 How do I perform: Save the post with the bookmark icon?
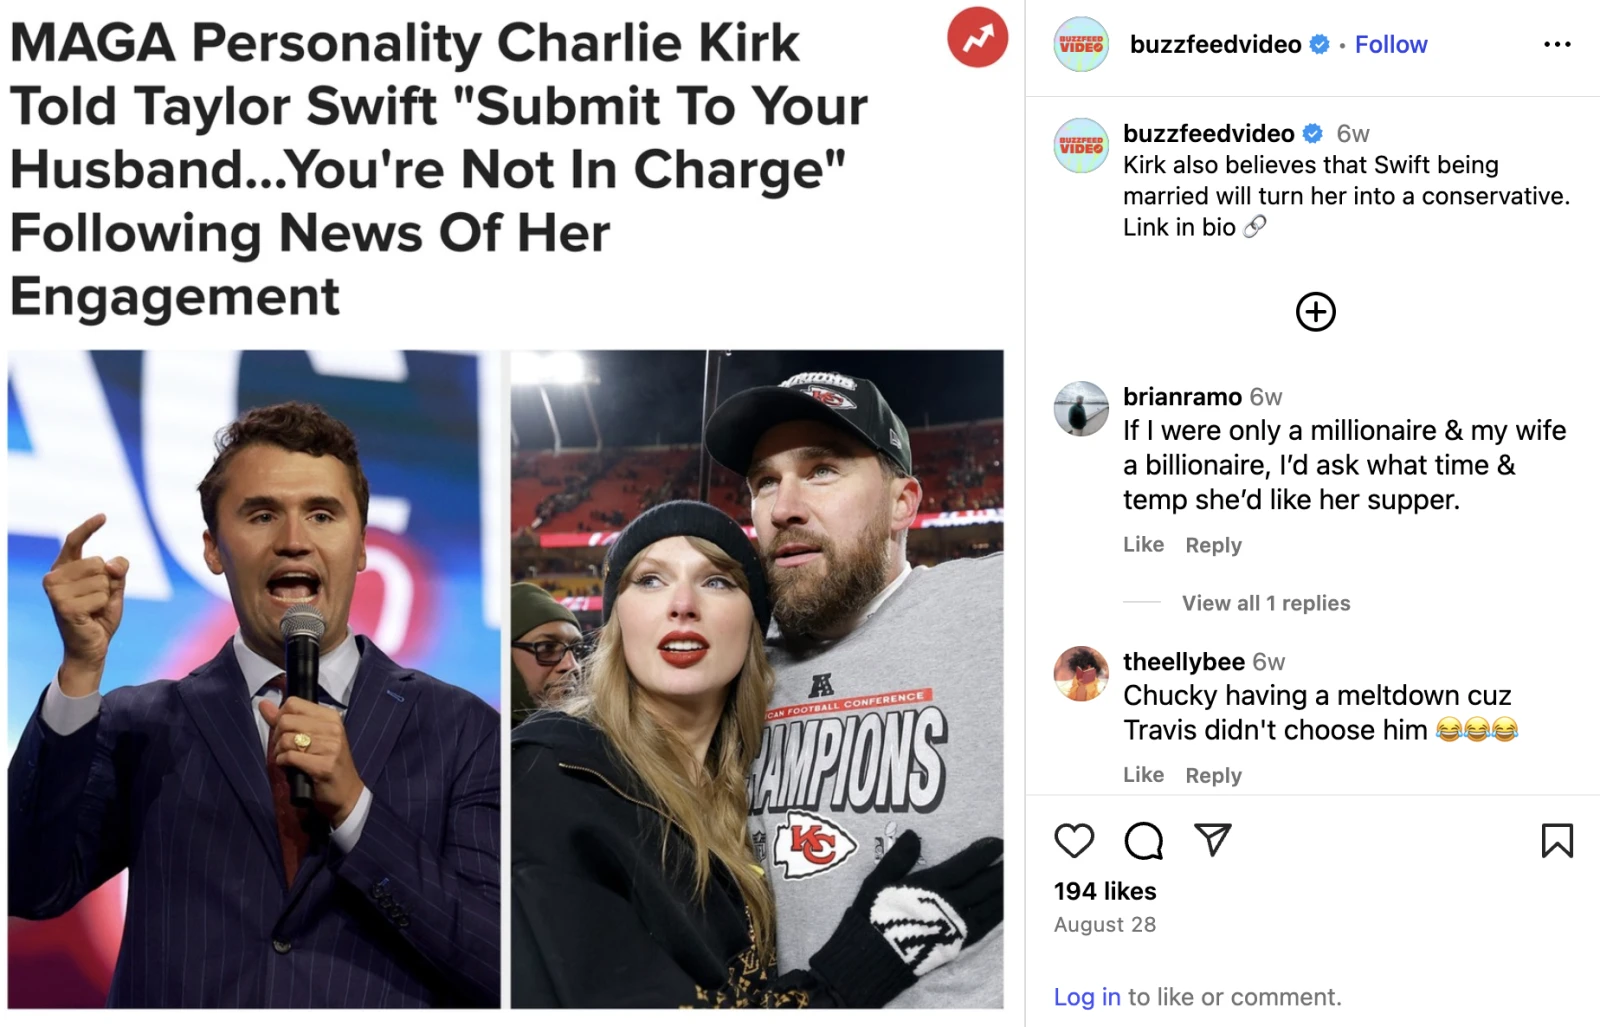click(x=1557, y=841)
